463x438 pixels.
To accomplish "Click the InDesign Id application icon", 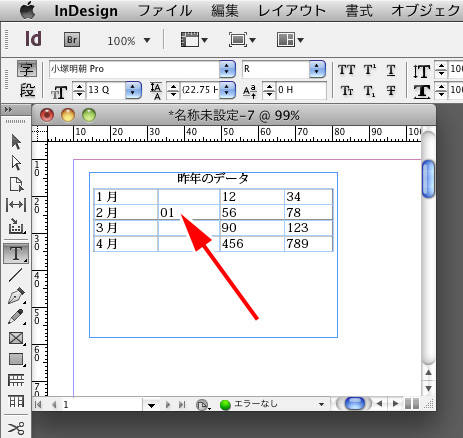I will [x=33, y=39].
